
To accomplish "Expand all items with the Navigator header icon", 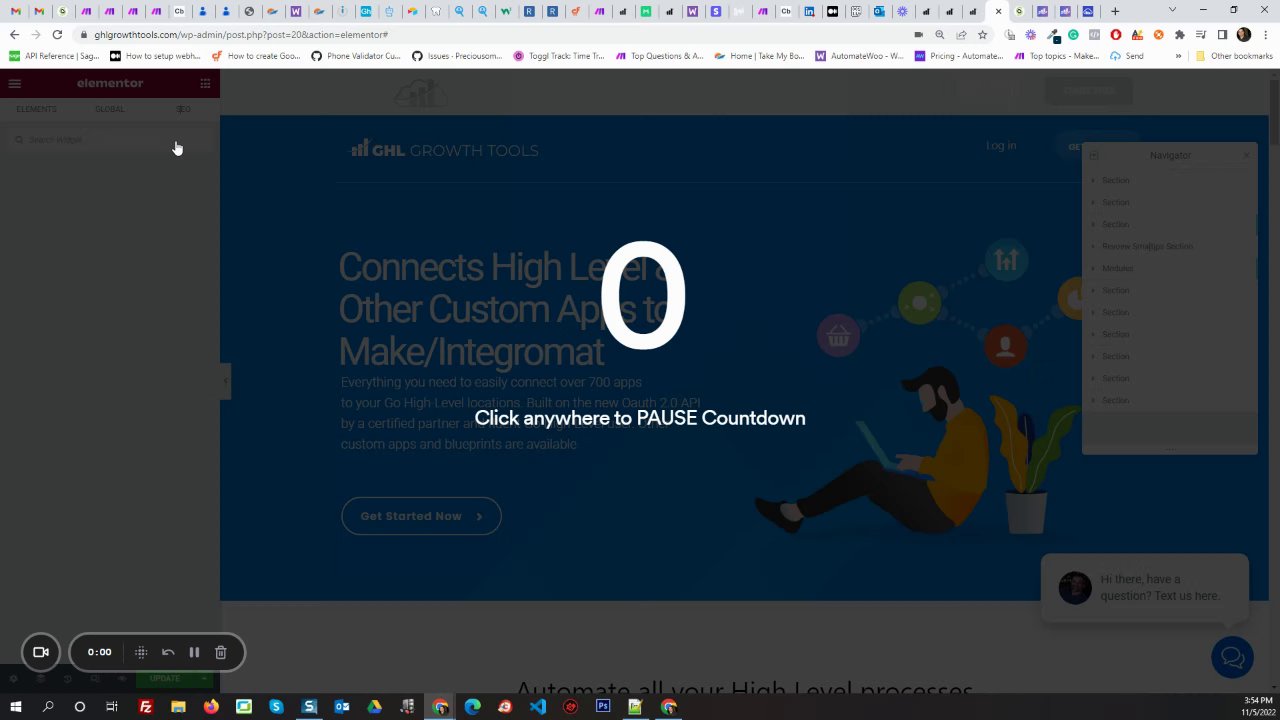I will tap(1093, 155).
